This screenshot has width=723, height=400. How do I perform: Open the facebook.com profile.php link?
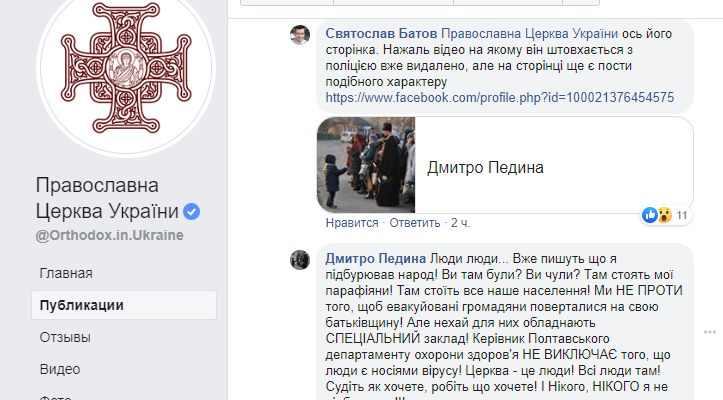pos(500,97)
